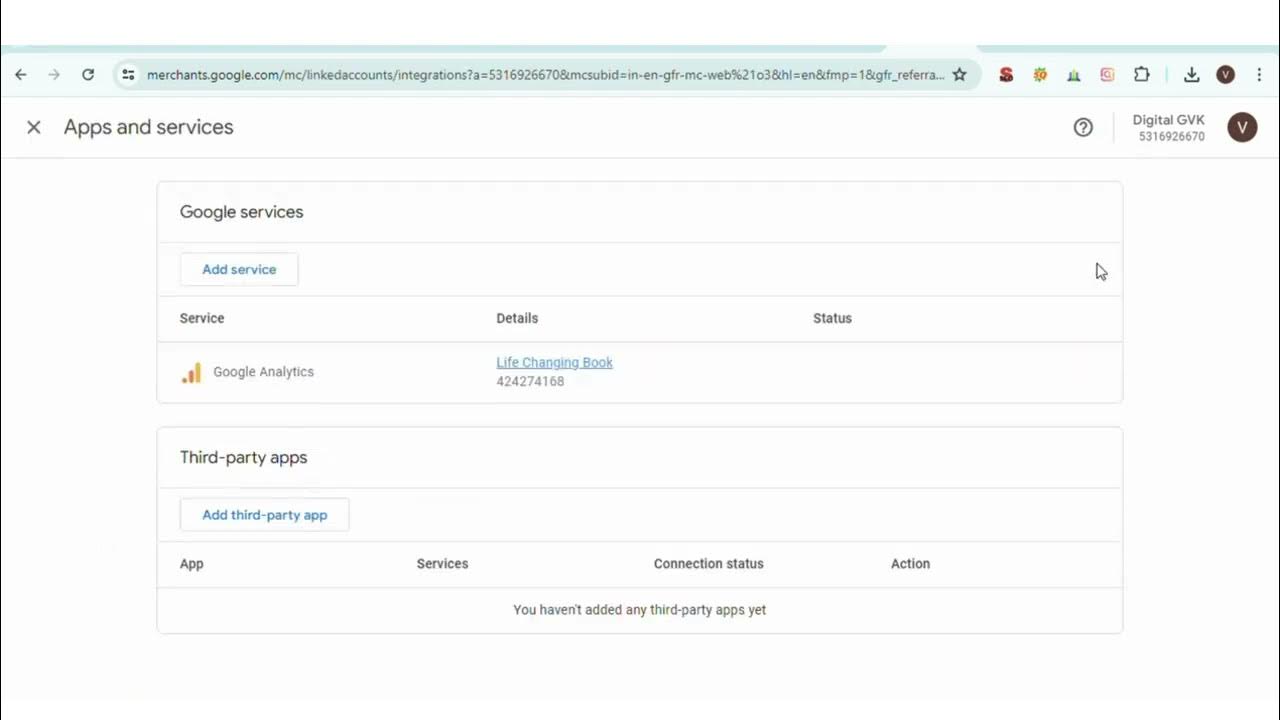Screen dimensions: 1280x720
Task: Open the Chrome profile avatar
Action: (x=1226, y=75)
